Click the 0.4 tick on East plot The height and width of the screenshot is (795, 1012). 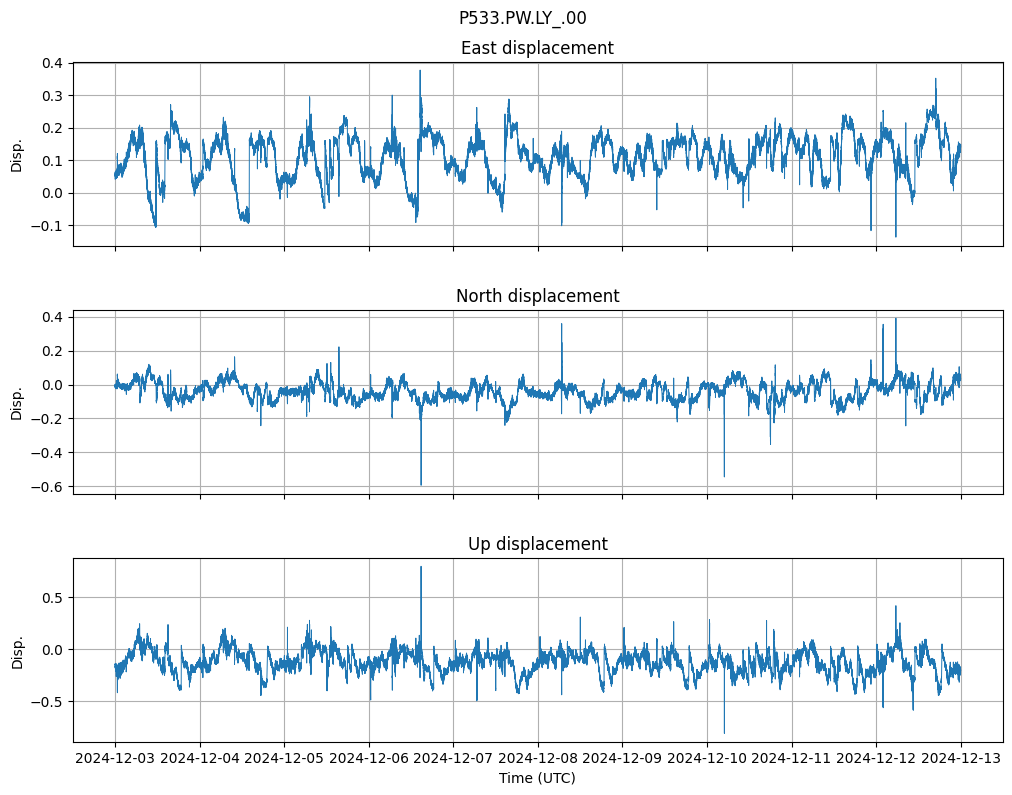pyautogui.click(x=51, y=63)
